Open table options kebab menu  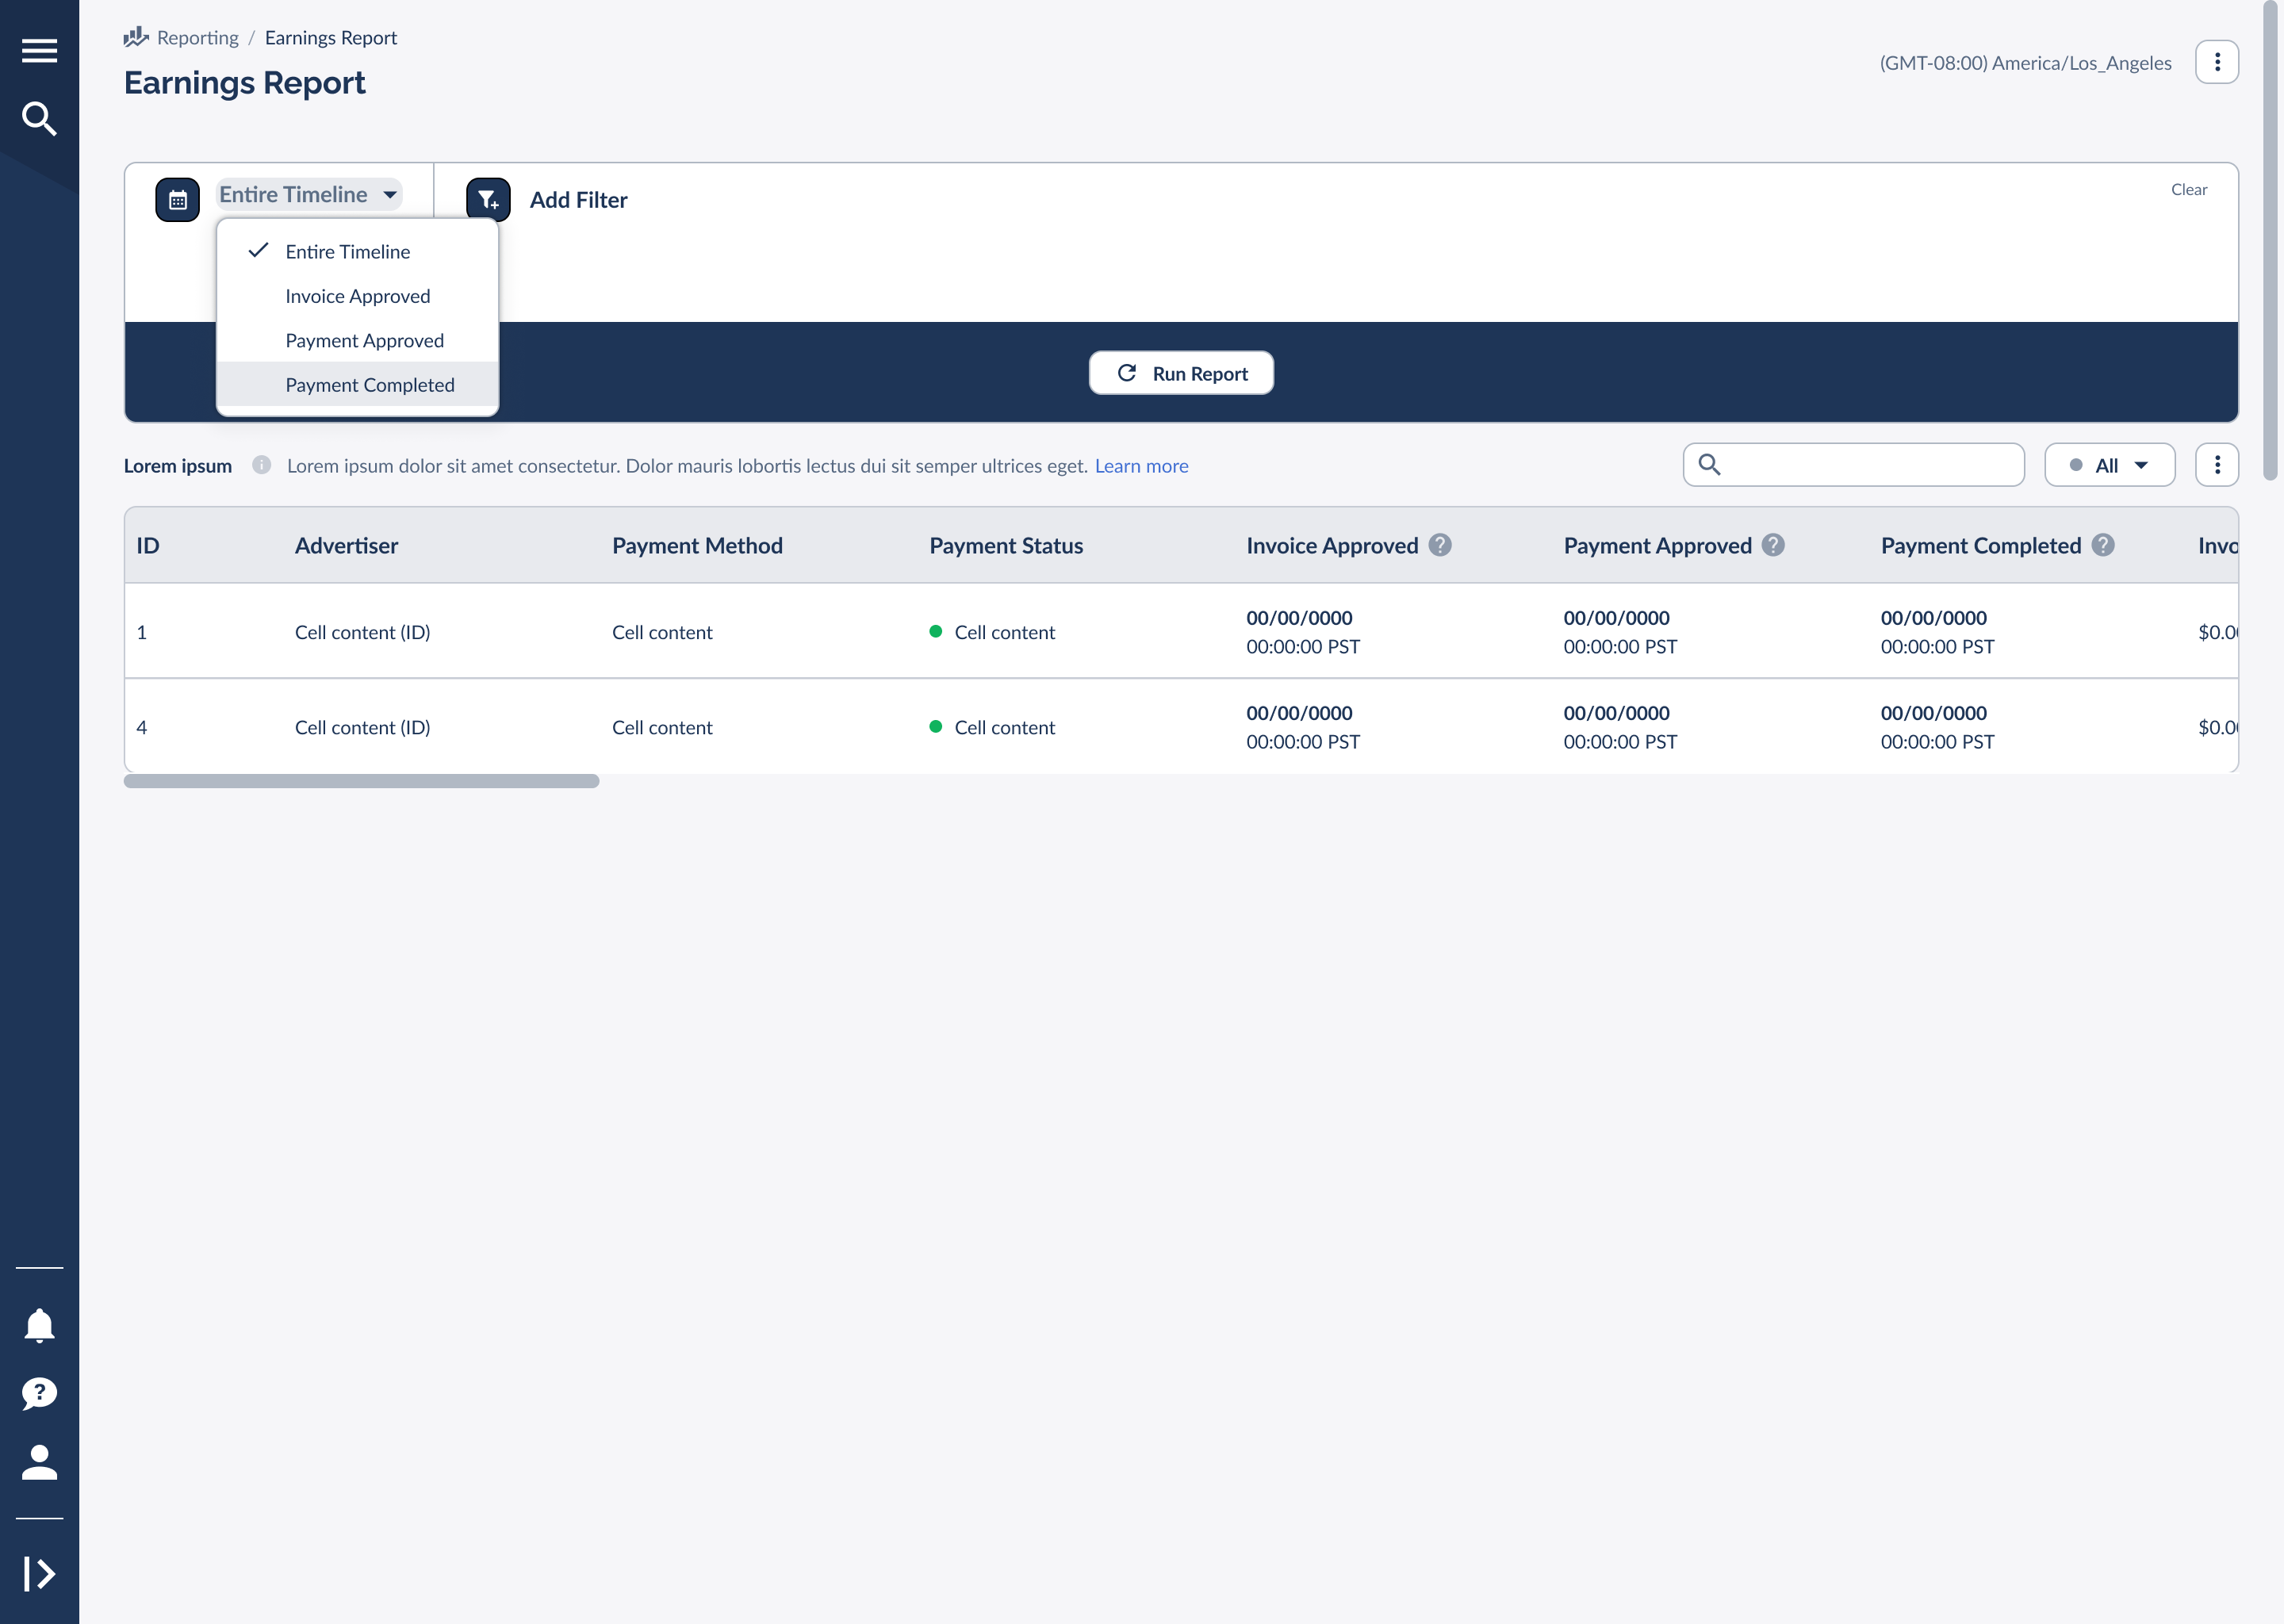coord(2216,465)
